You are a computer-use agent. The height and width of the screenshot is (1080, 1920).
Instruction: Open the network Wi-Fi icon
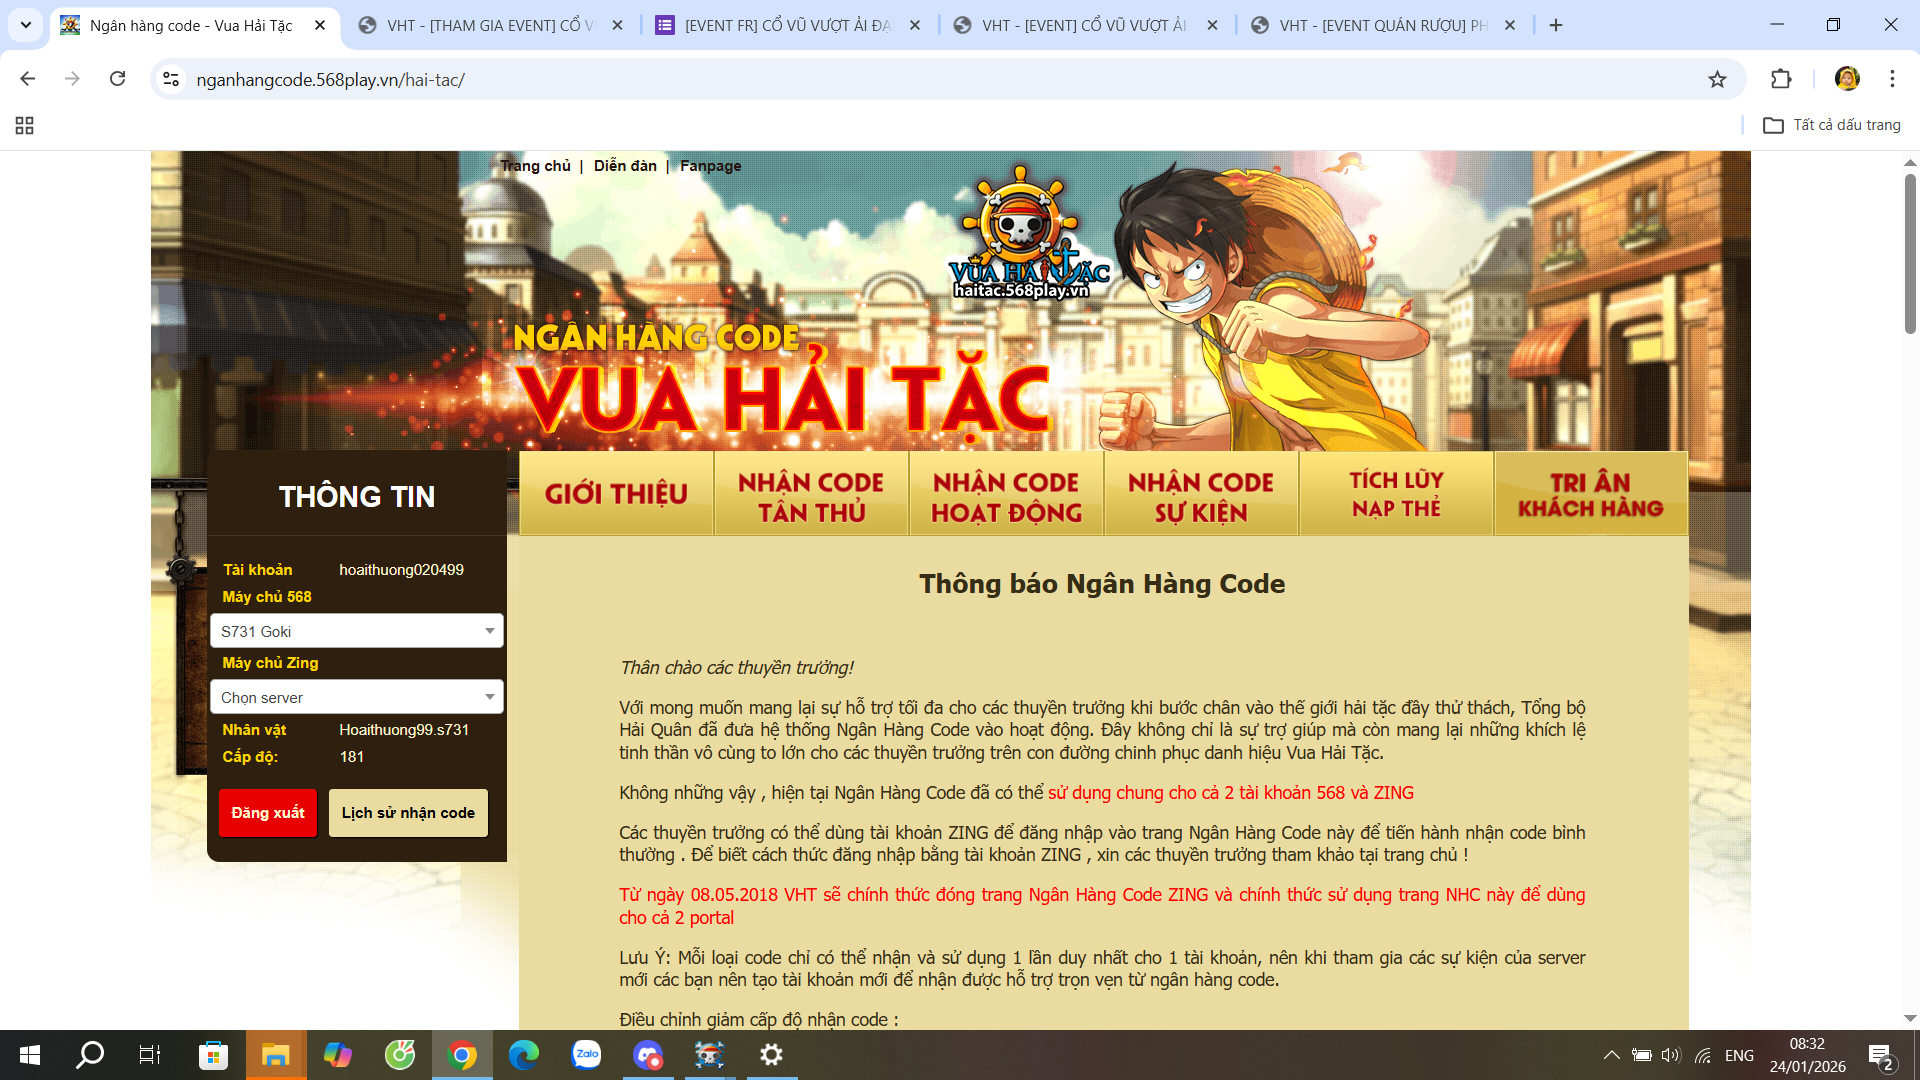1703,1055
